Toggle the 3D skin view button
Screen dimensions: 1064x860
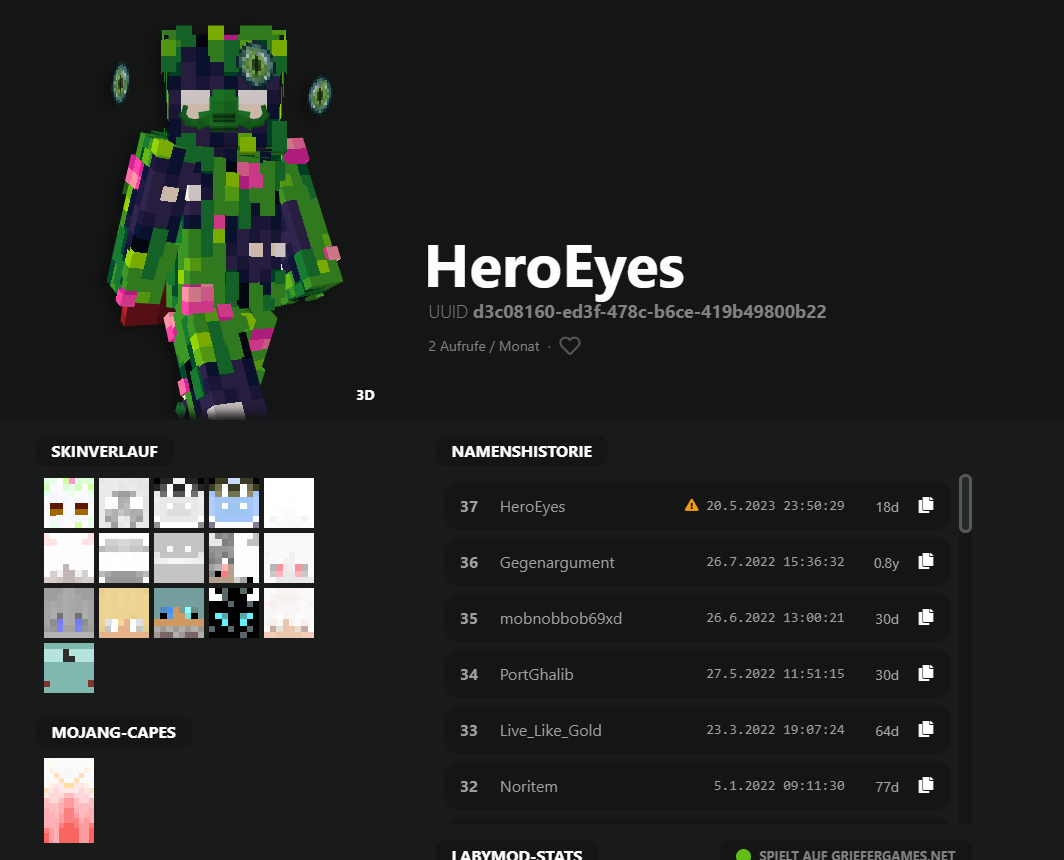tap(365, 395)
